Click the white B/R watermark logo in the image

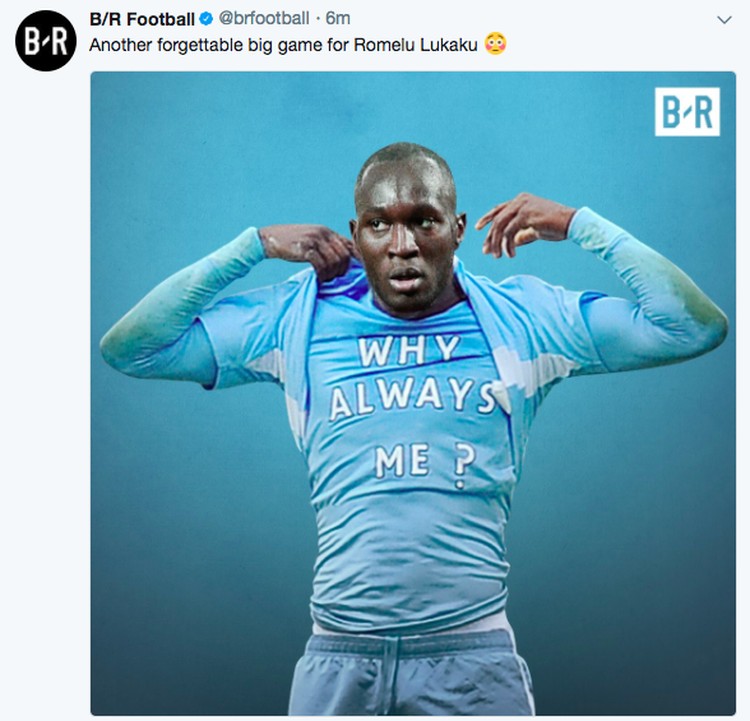687,111
